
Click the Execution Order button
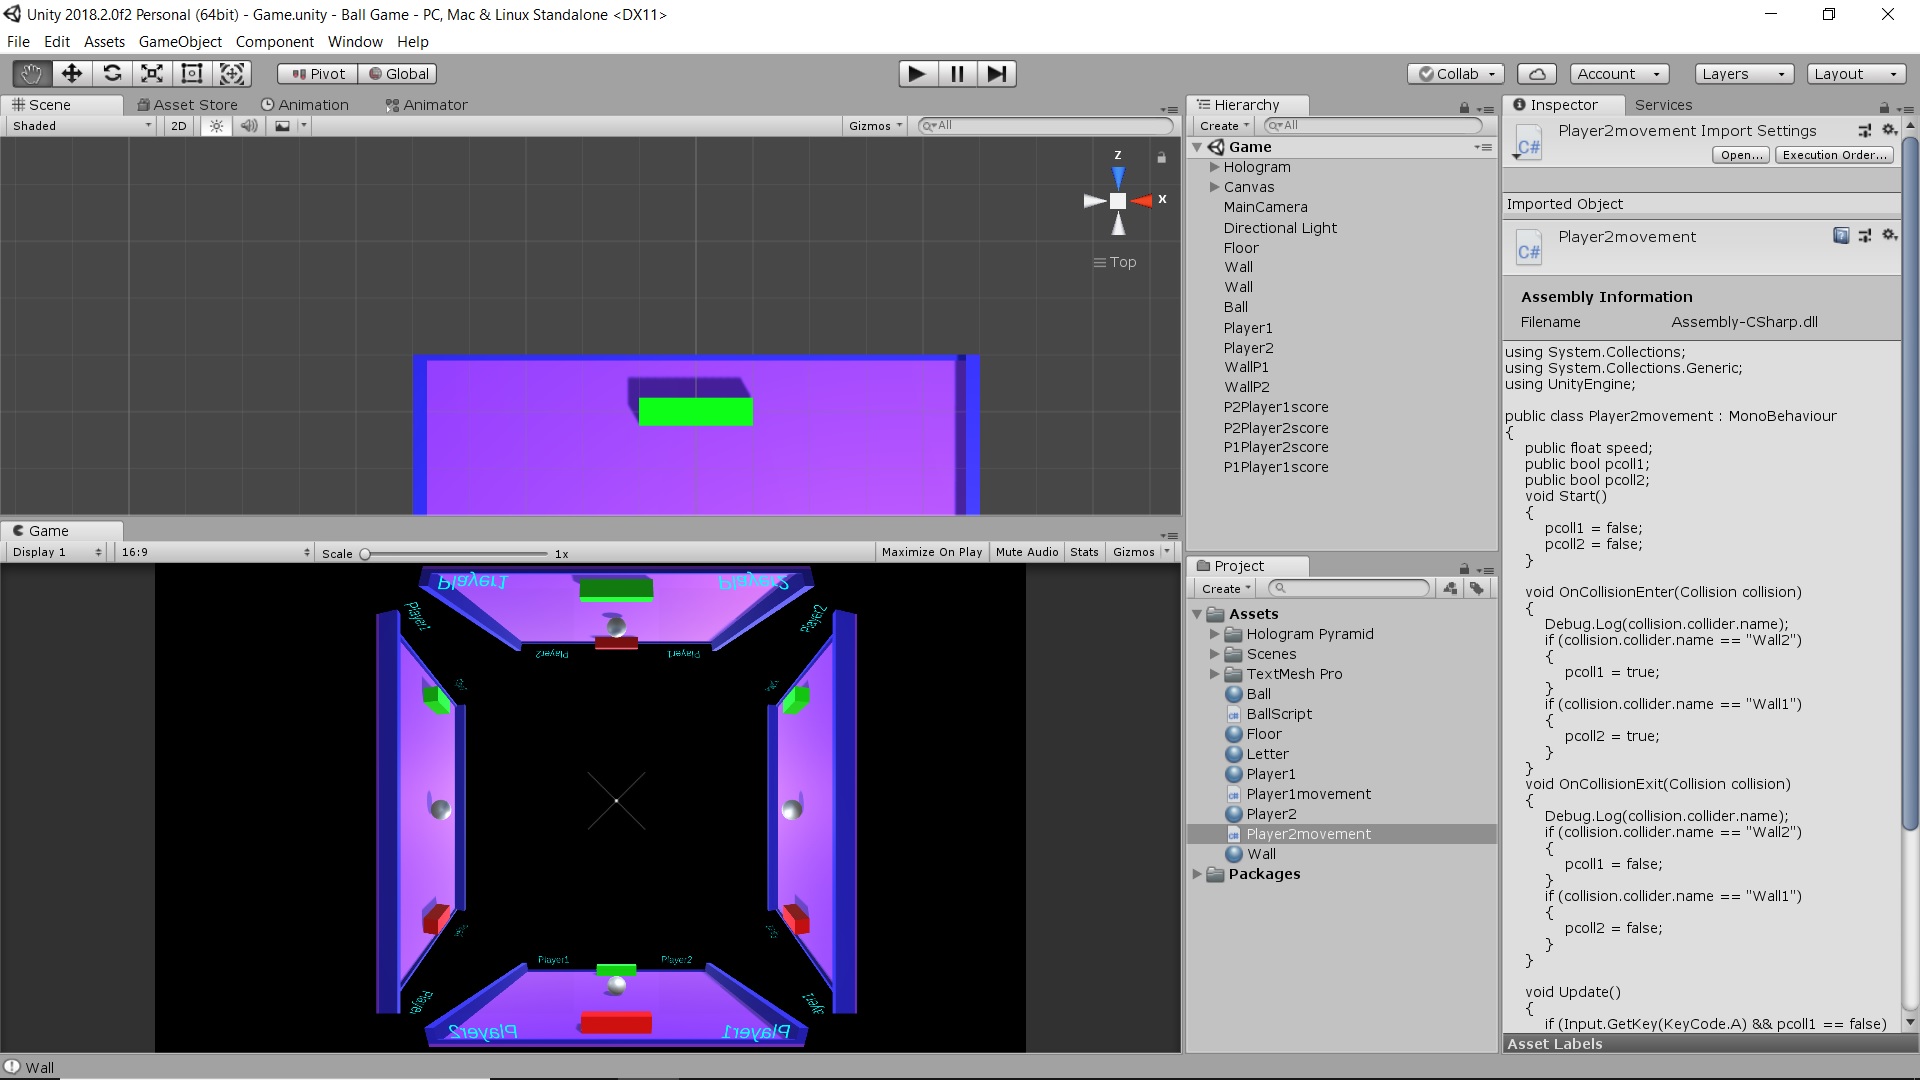pyautogui.click(x=1833, y=154)
